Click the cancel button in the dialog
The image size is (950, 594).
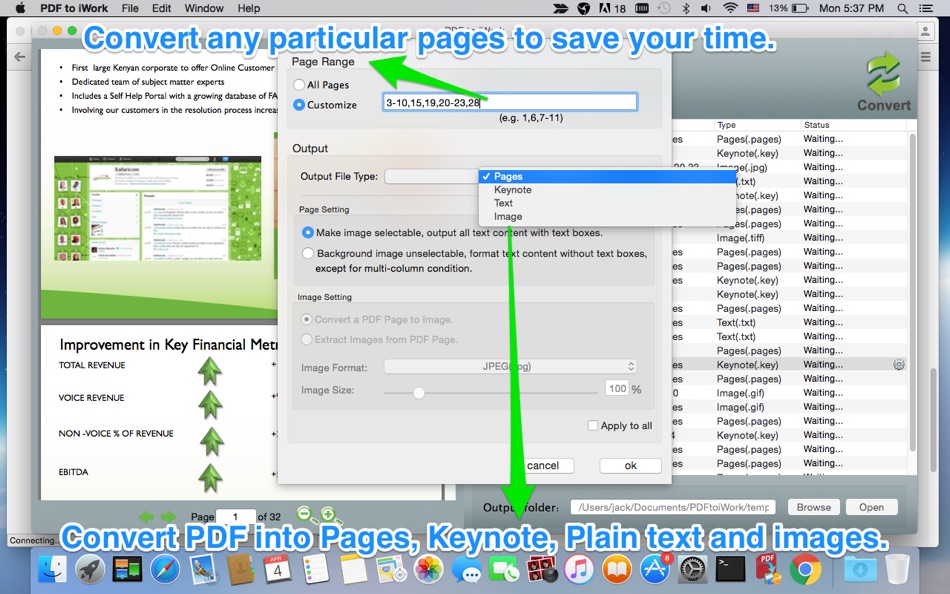click(543, 466)
